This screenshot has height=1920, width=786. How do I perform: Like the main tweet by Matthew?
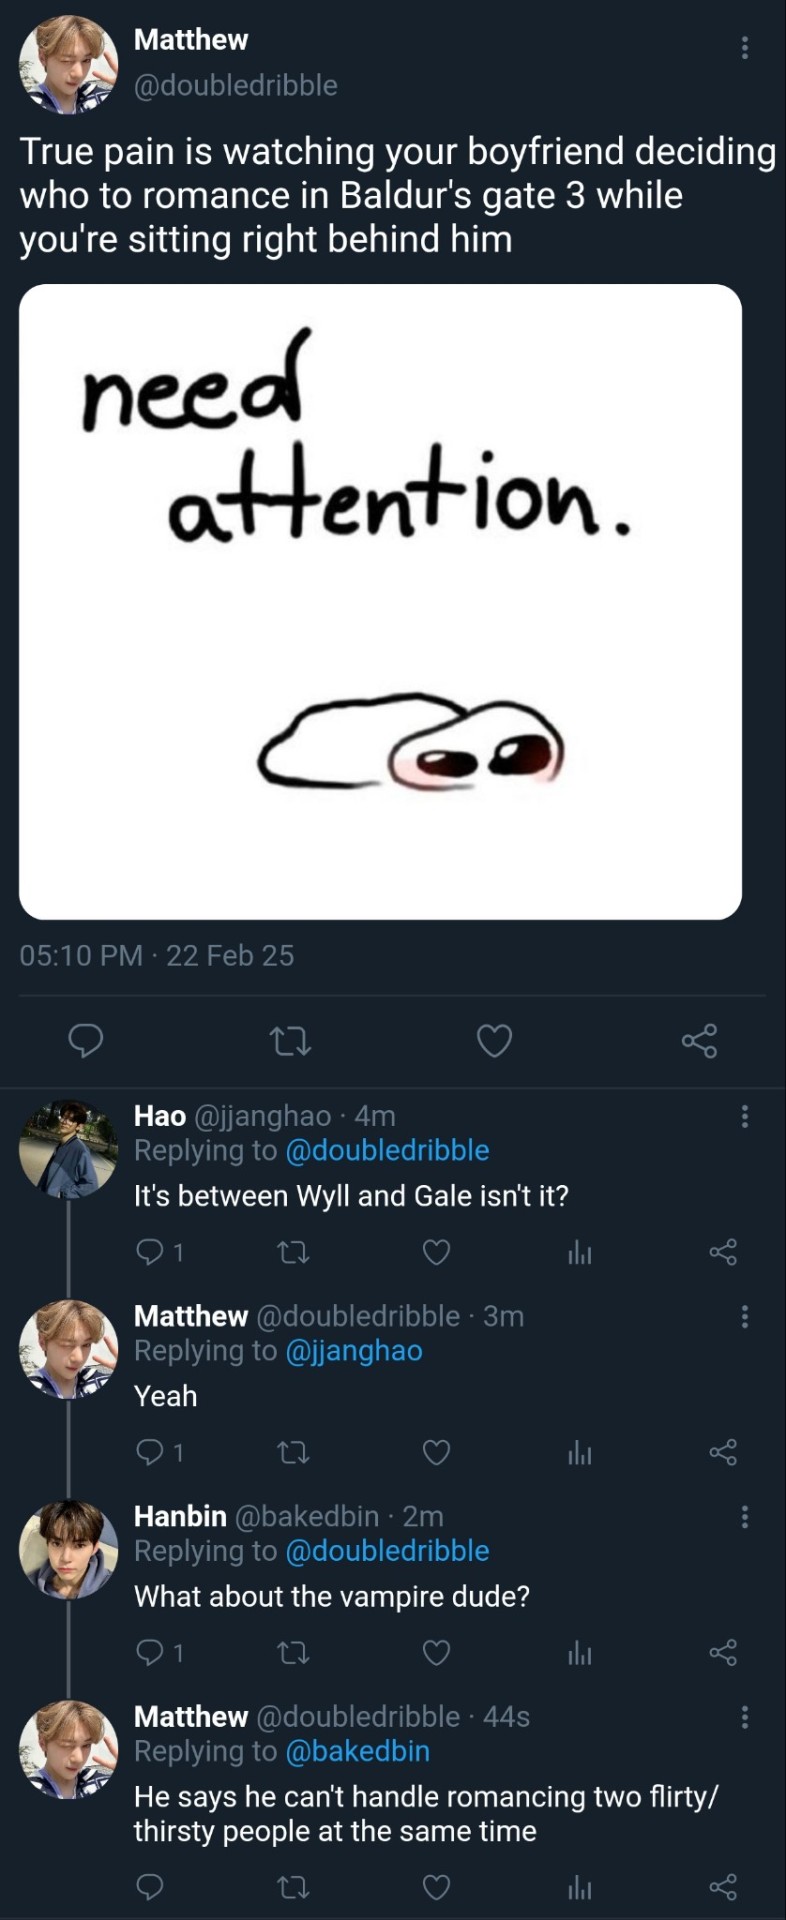coord(494,1041)
